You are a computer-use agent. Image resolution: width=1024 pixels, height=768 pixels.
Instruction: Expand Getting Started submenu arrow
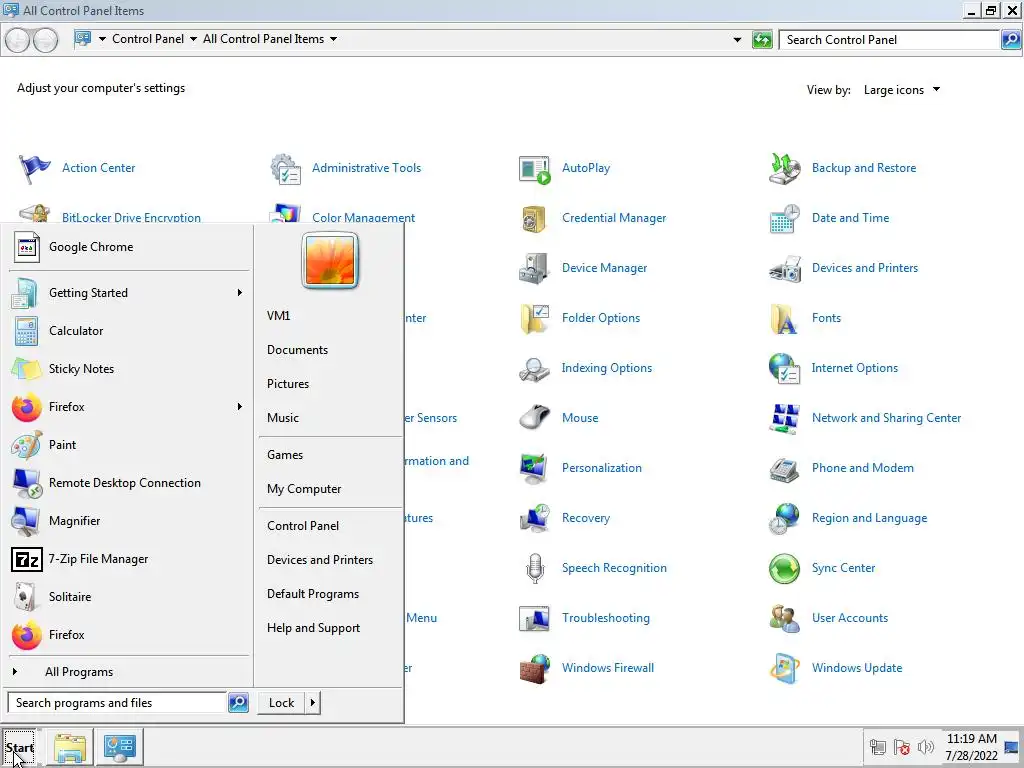[240, 293]
